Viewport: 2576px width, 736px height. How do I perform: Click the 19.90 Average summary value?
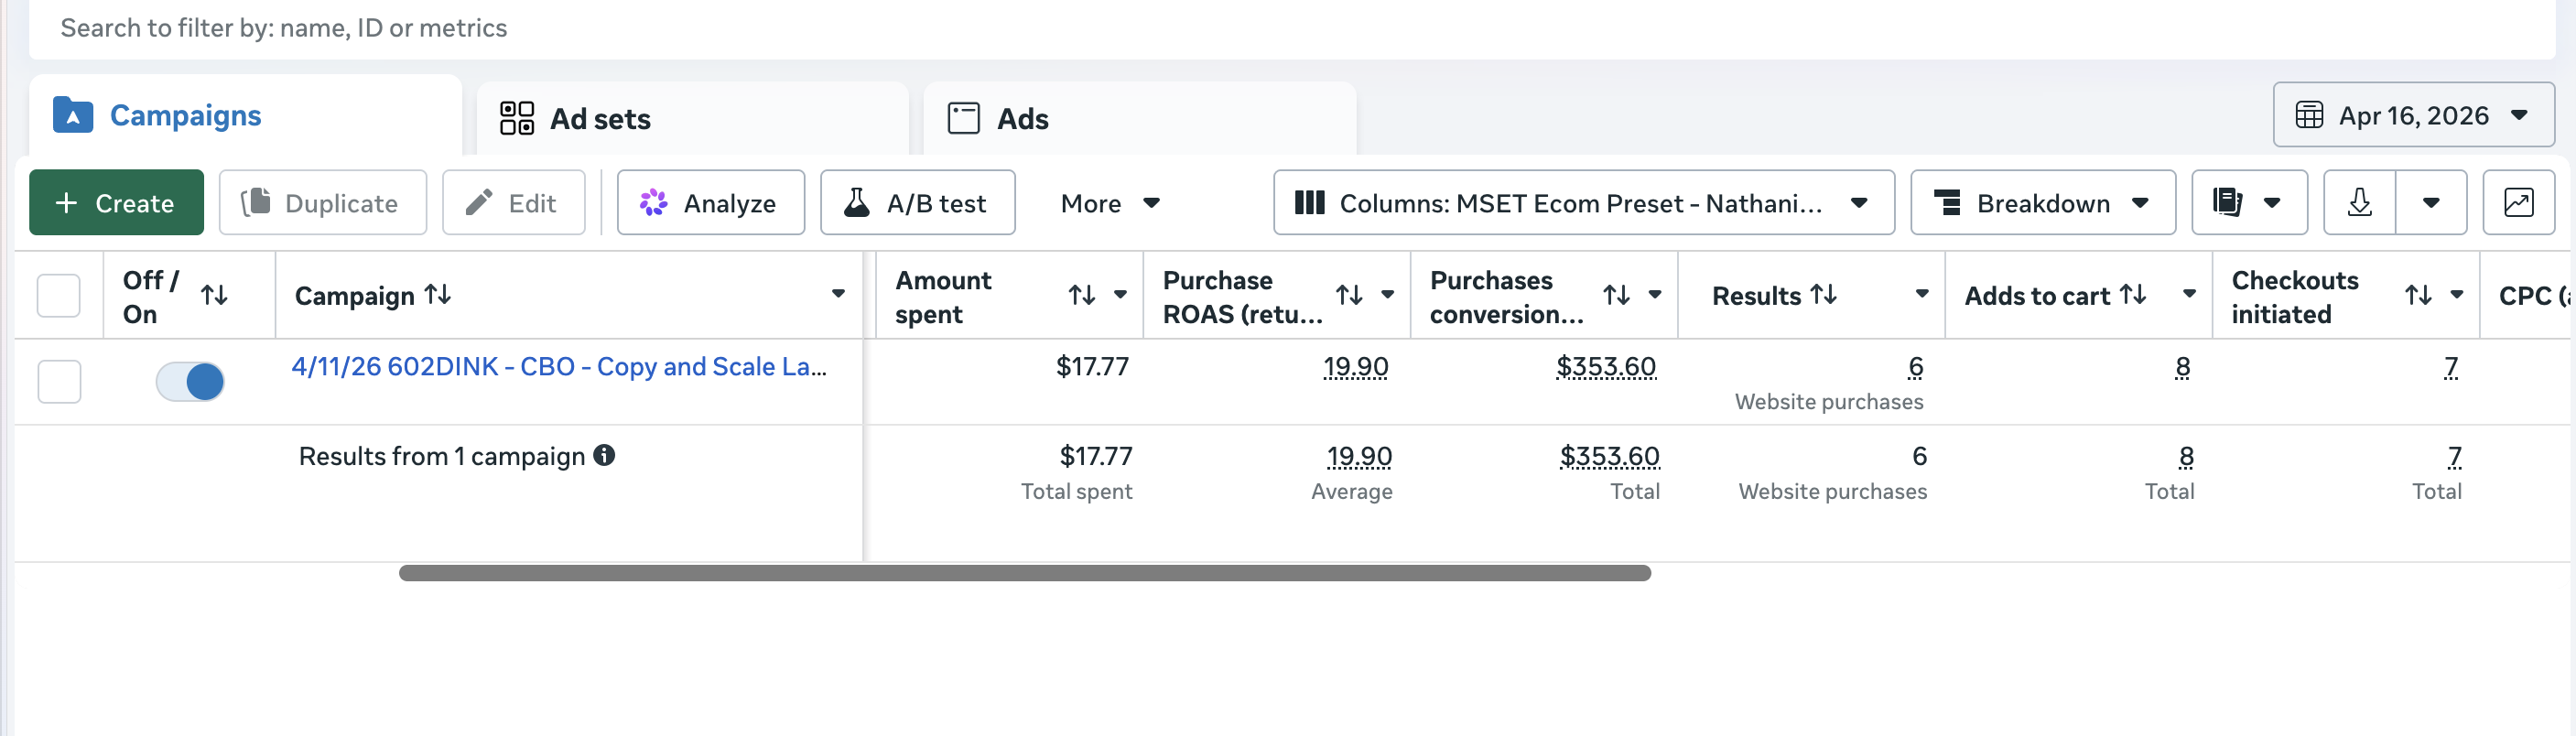tap(1359, 456)
